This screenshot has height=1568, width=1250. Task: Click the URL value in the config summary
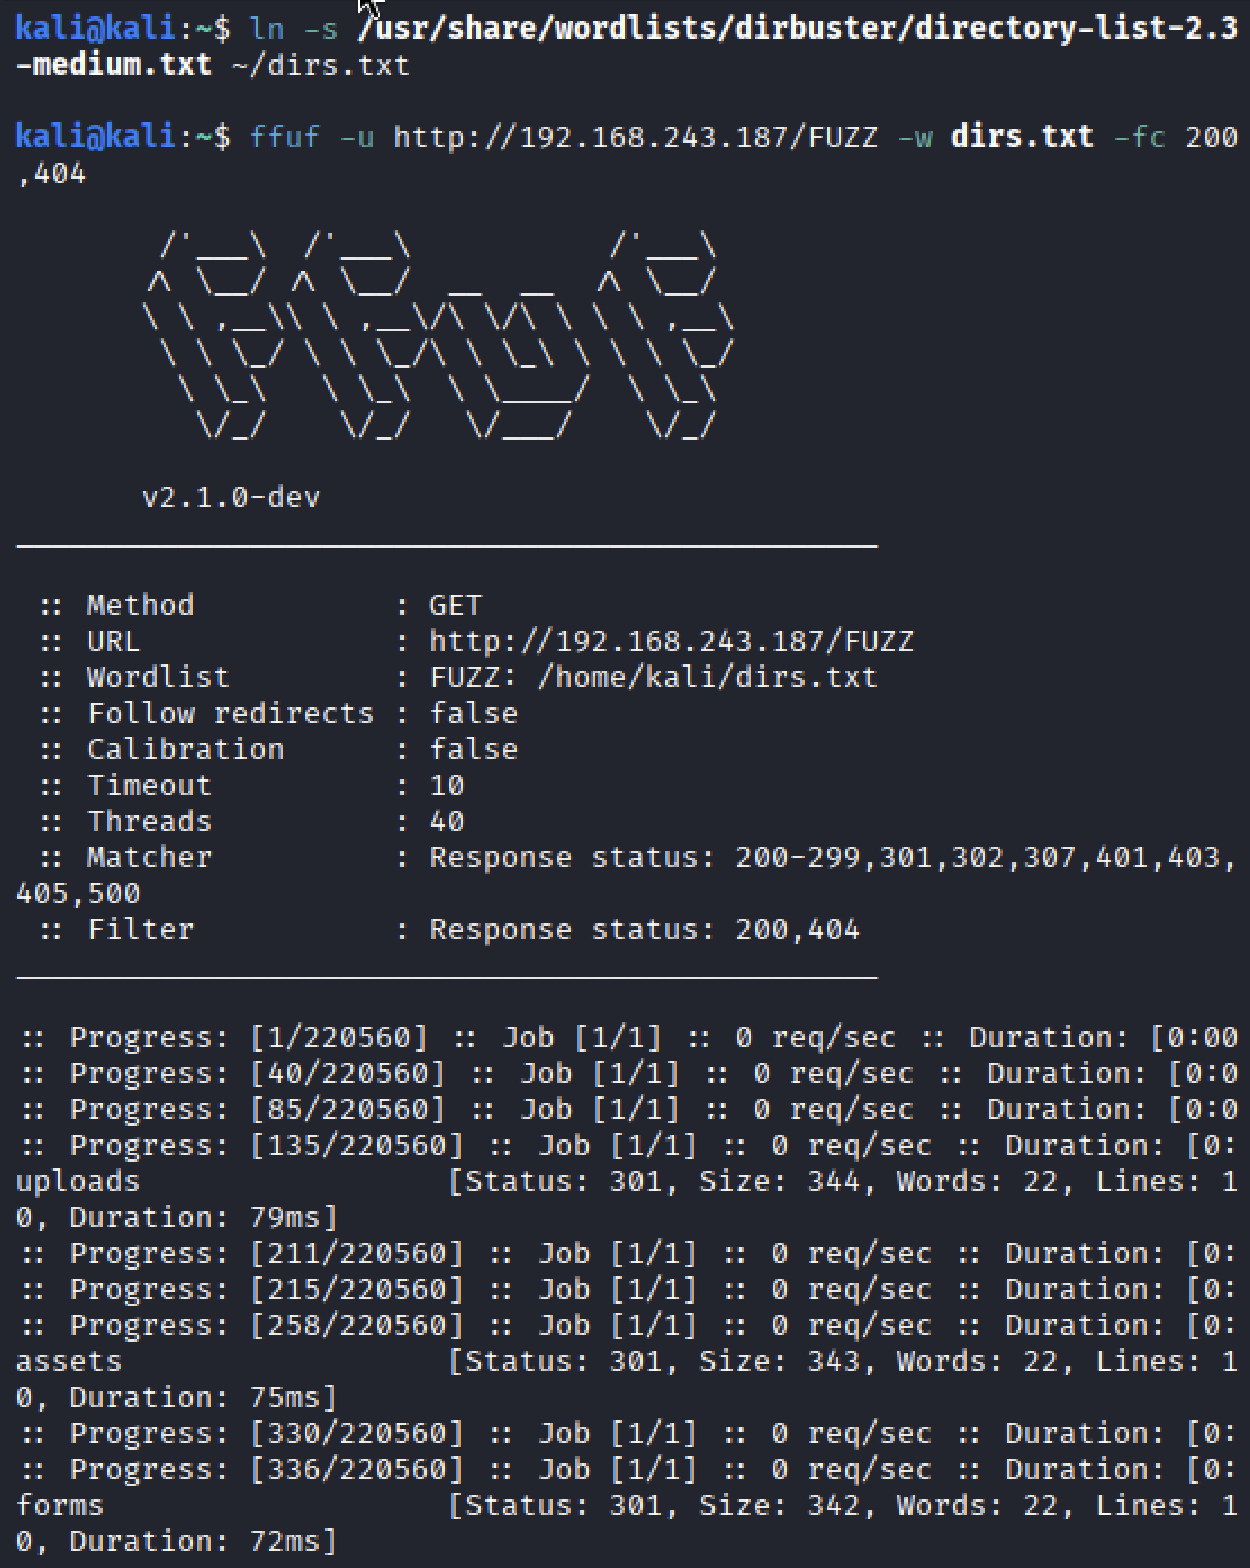pyautogui.click(x=671, y=641)
